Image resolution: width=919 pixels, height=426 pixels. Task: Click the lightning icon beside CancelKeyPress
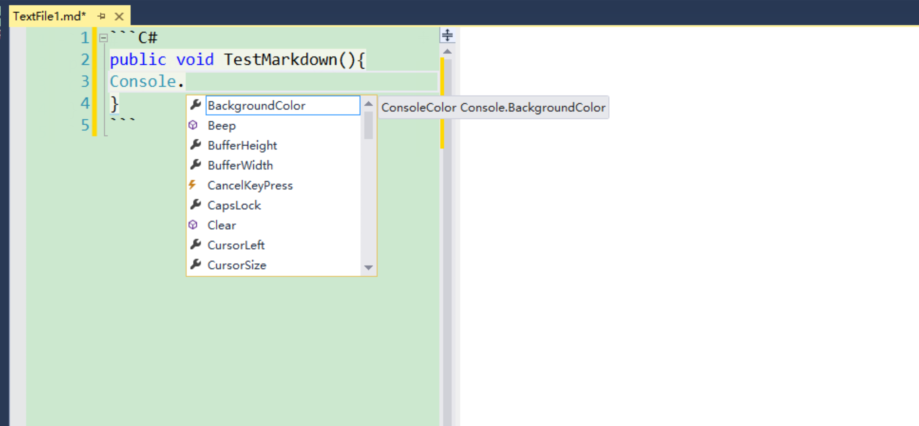pyautogui.click(x=192, y=185)
